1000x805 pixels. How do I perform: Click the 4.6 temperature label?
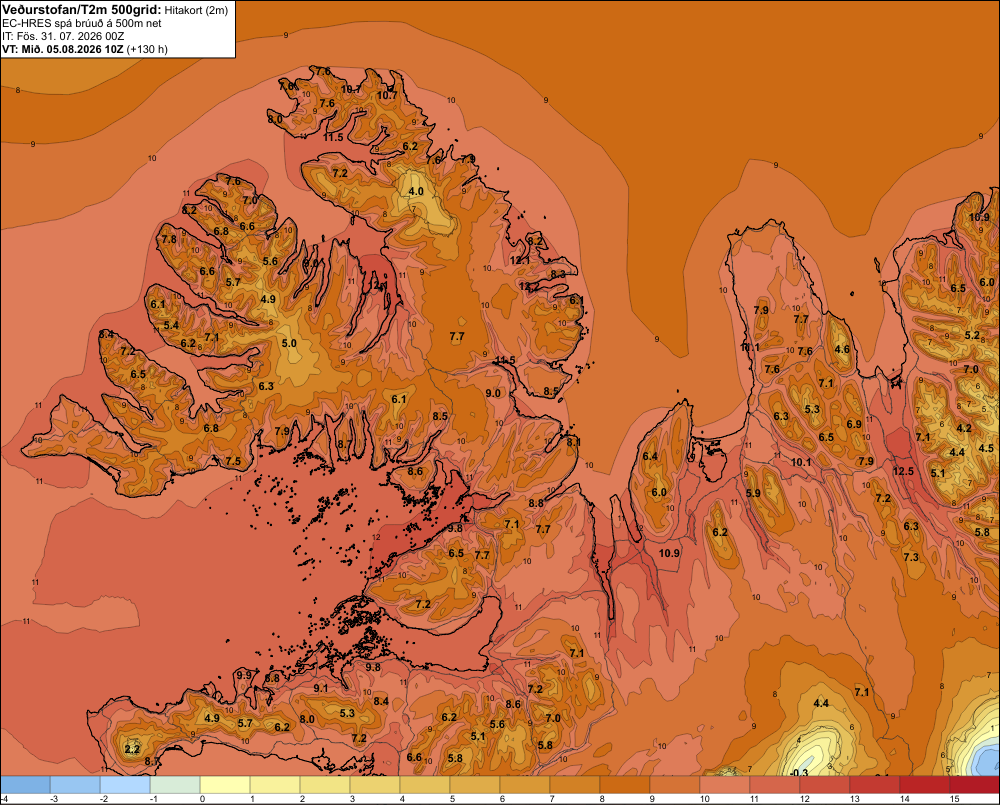pos(842,349)
